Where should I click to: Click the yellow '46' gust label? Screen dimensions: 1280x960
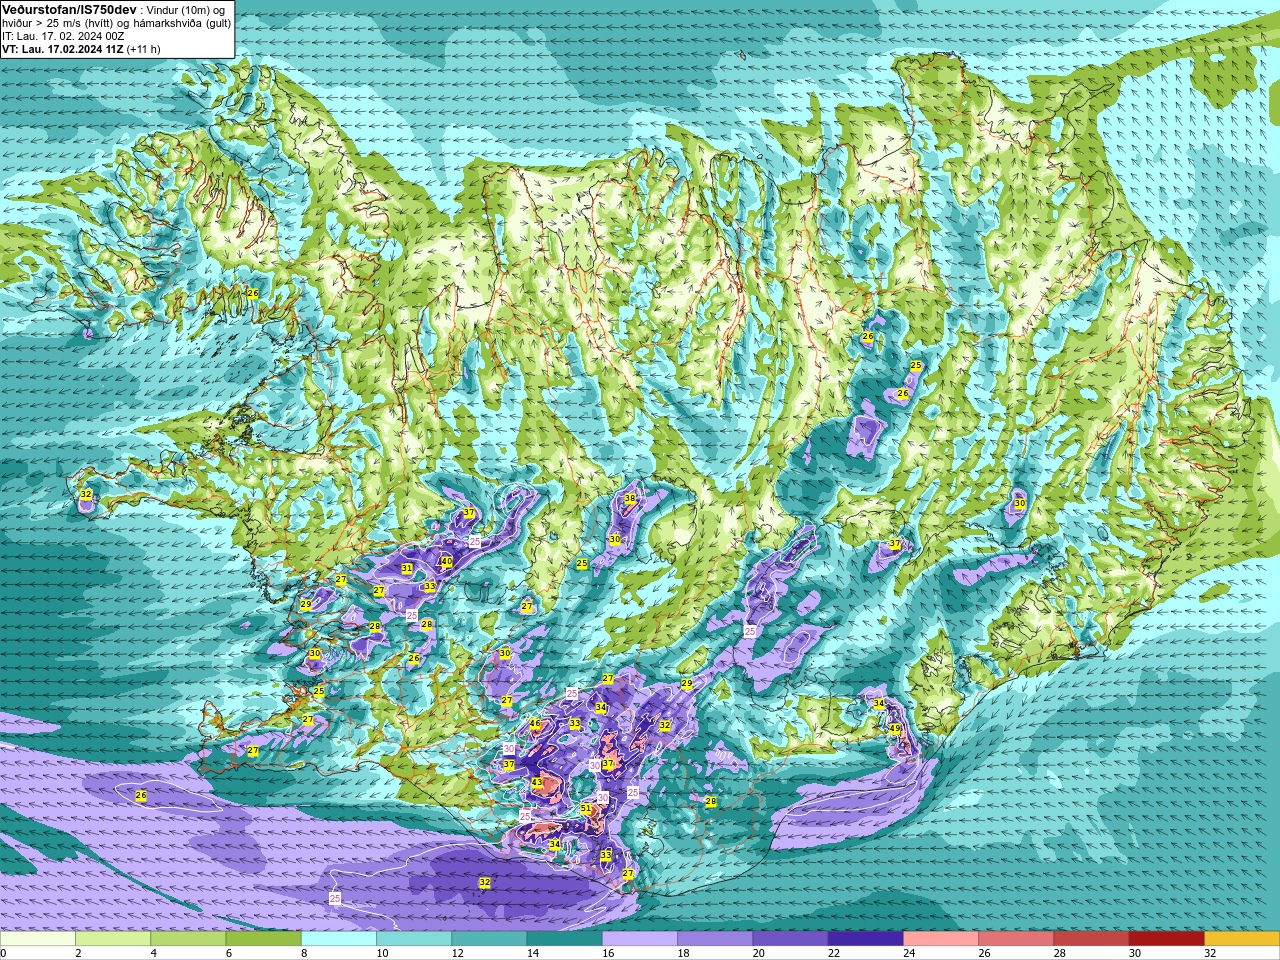(x=535, y=724)
